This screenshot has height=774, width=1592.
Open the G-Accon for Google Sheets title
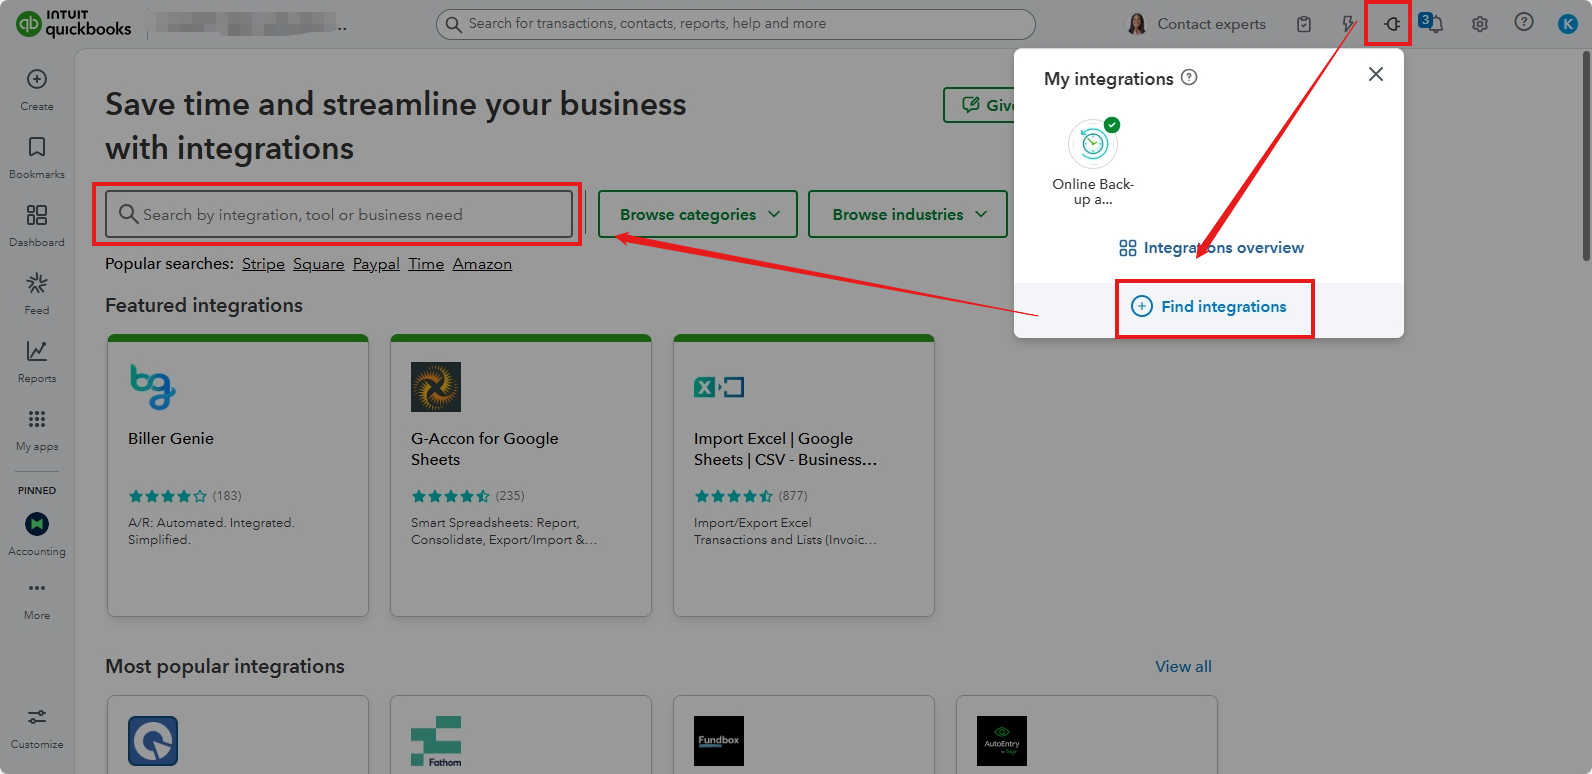[x=485, y=449]
